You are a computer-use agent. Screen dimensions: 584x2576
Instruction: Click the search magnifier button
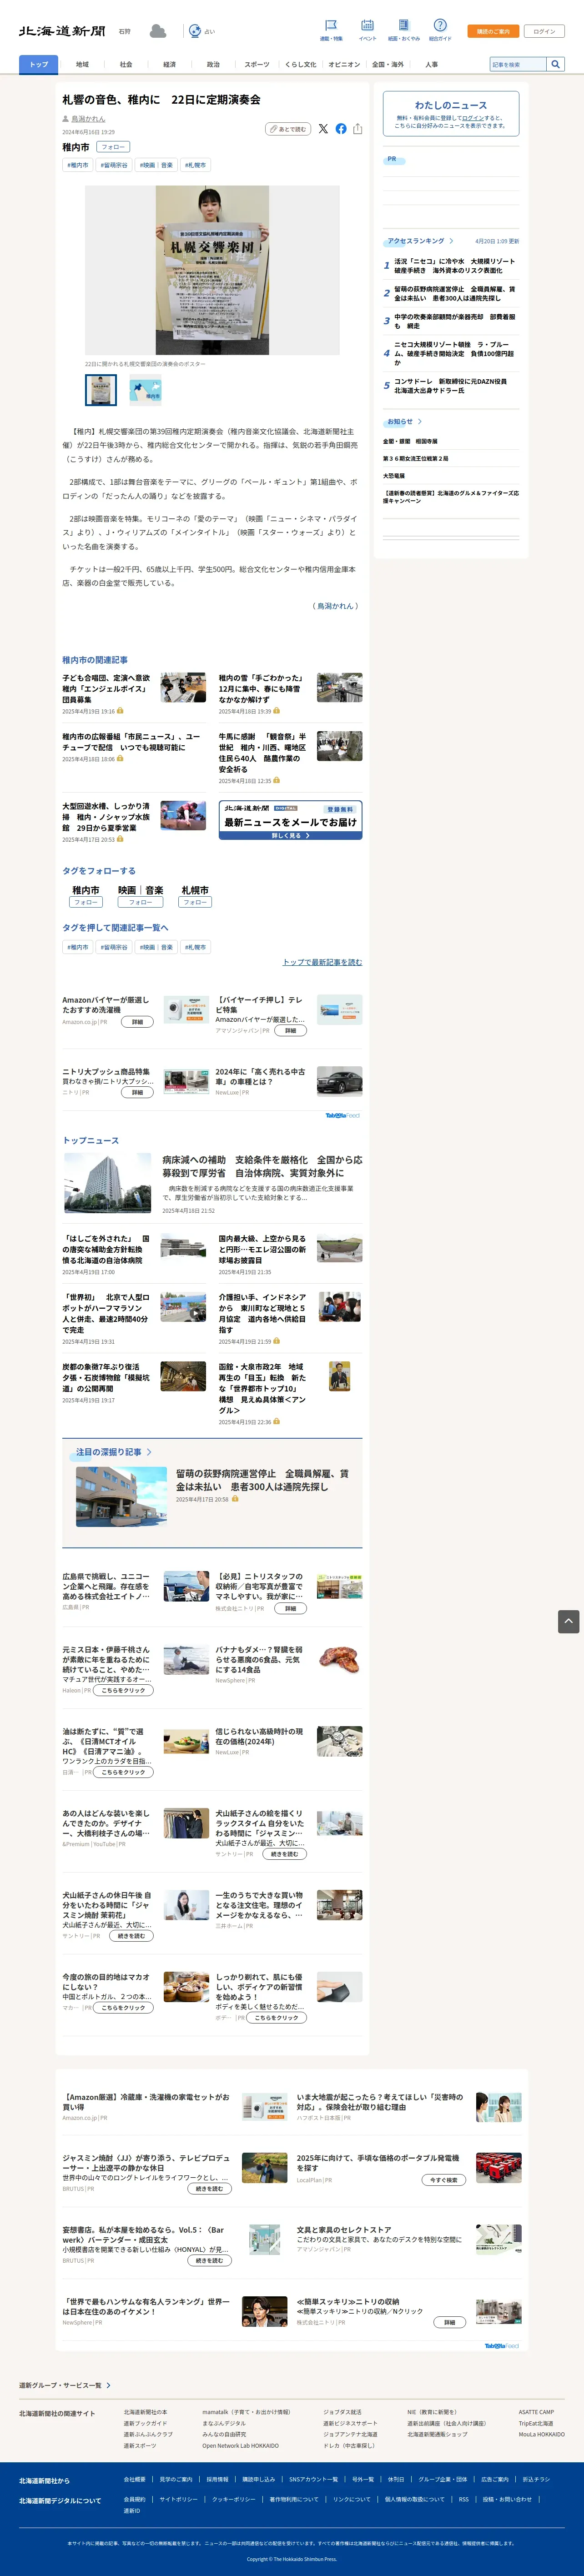click(x=555, y=64)
